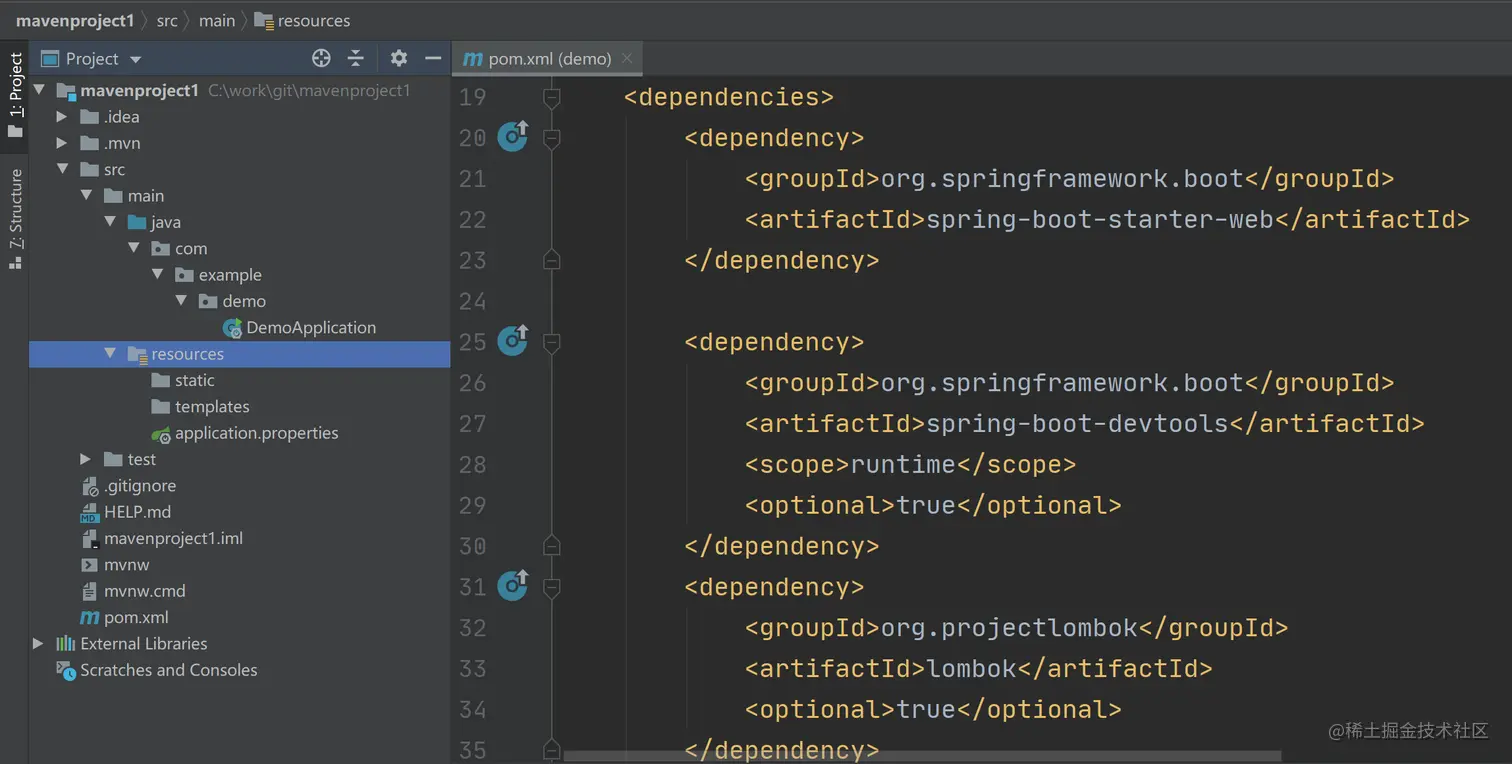Expand the test folder arrow
This screenshot has width=1512, height=764.
pyautogui.click(x=86, y=459)
